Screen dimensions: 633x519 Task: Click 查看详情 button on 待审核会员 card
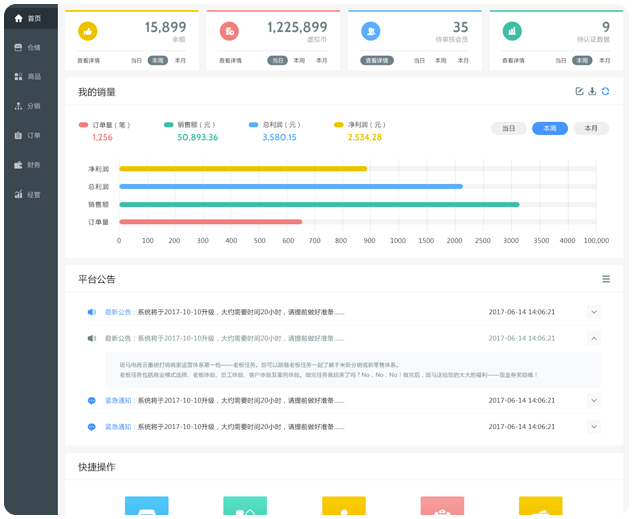(377, 61)
